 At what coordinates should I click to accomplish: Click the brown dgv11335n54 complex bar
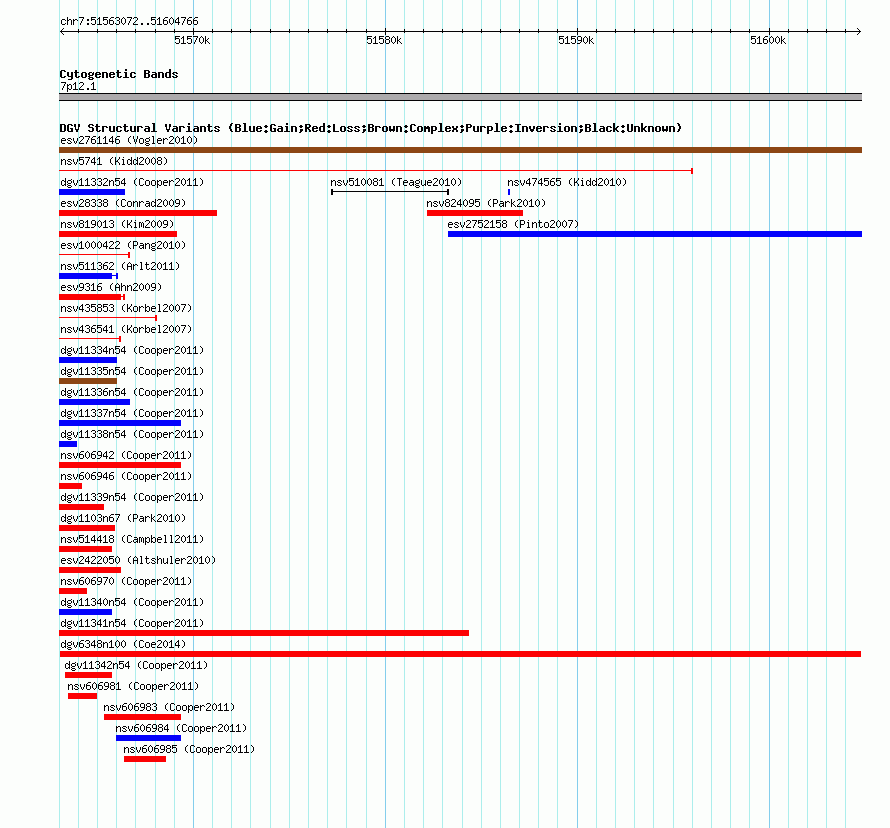[x=88, y=381]
